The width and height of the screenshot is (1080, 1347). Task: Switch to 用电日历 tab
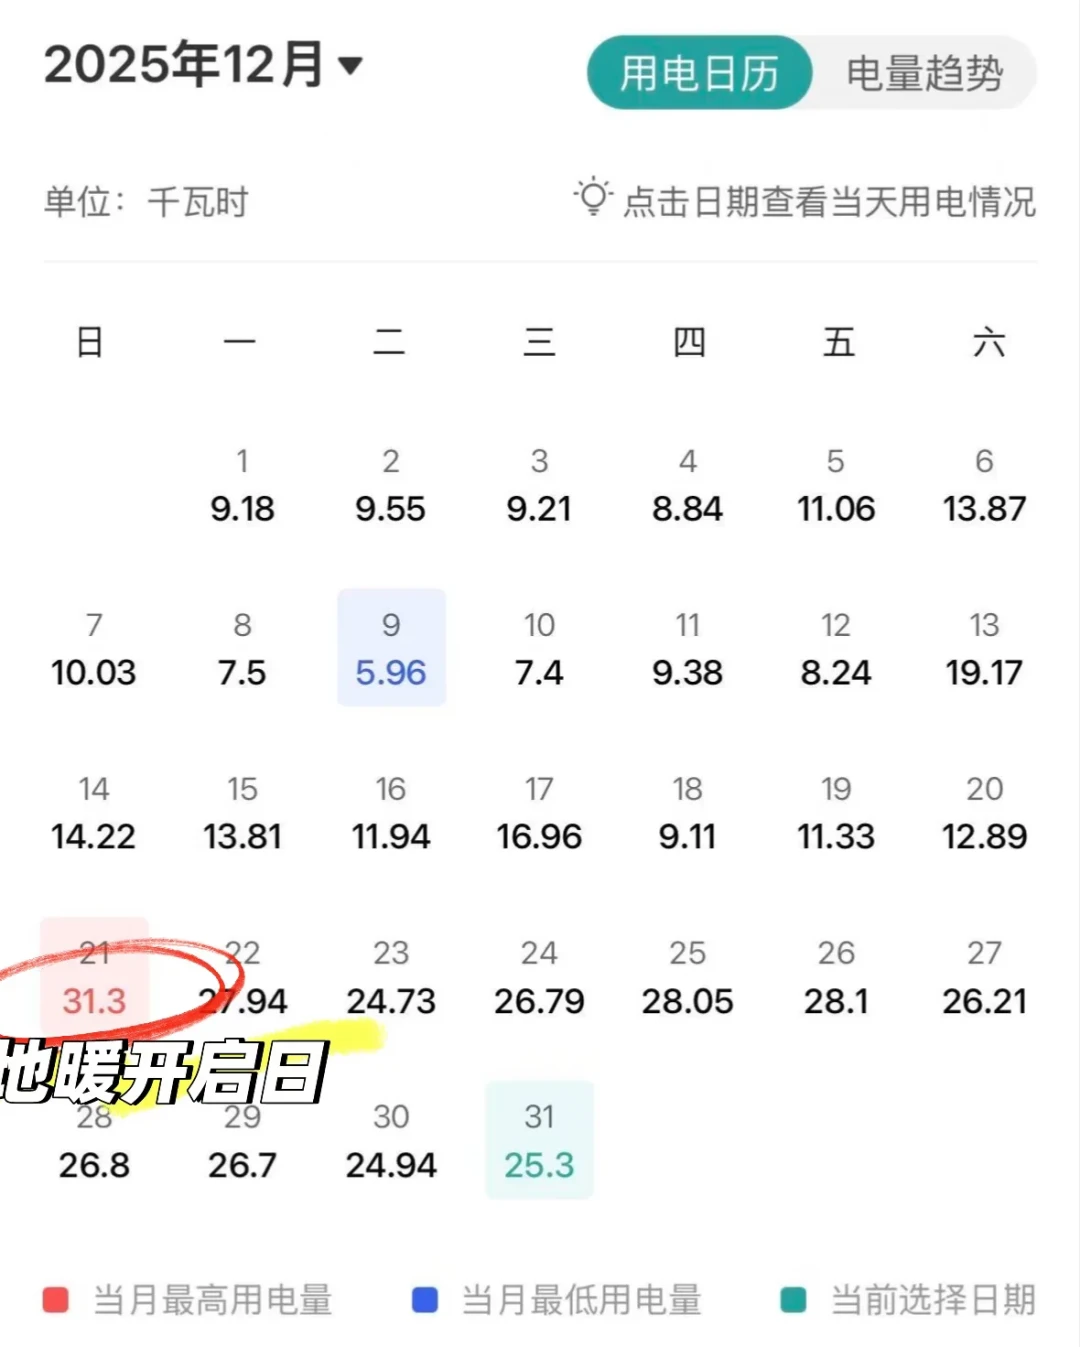pos(699,73)
